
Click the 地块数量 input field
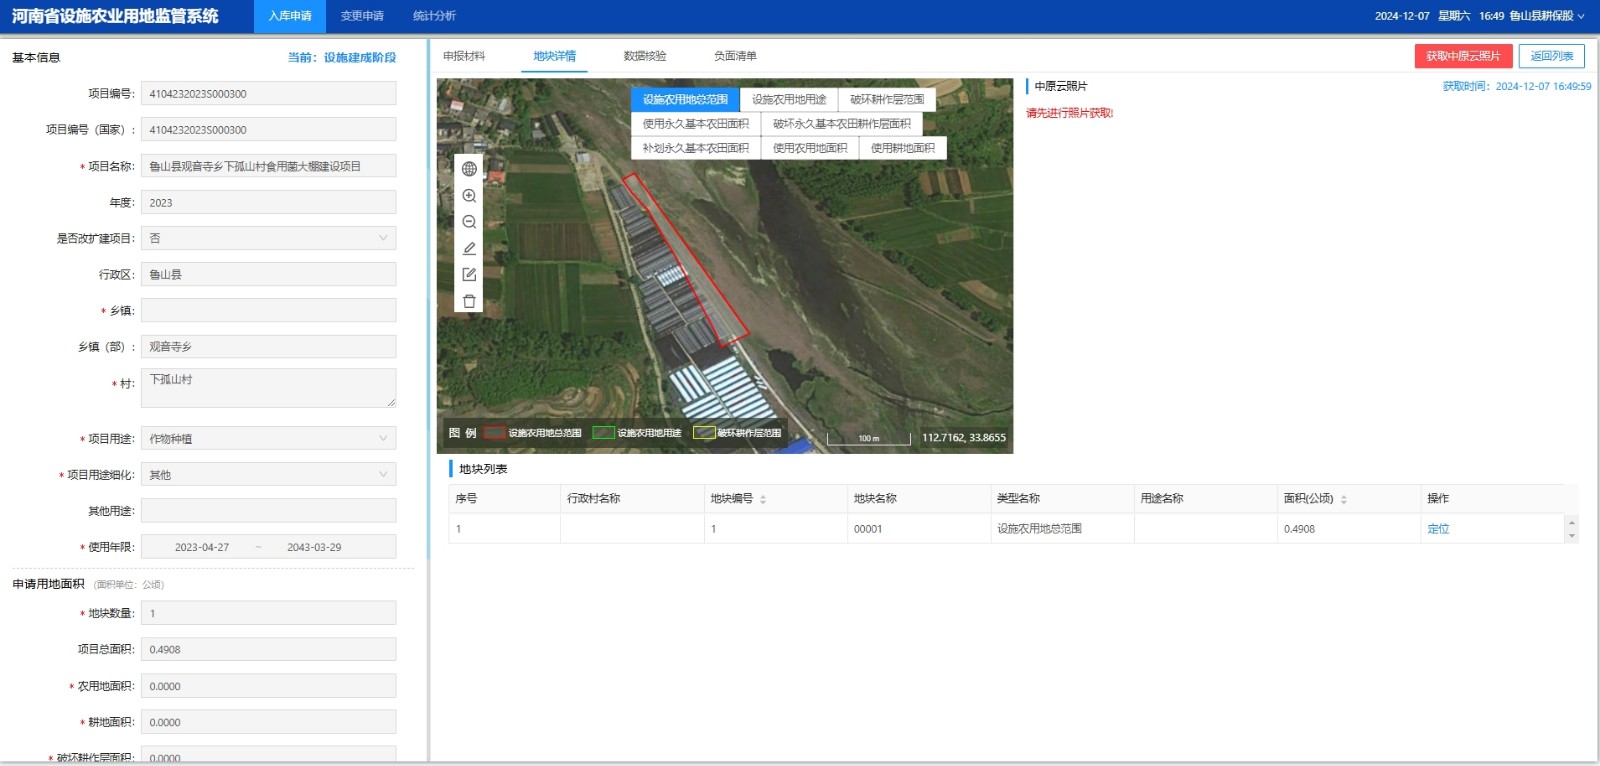pyautogui.click(x=268, y=613)
